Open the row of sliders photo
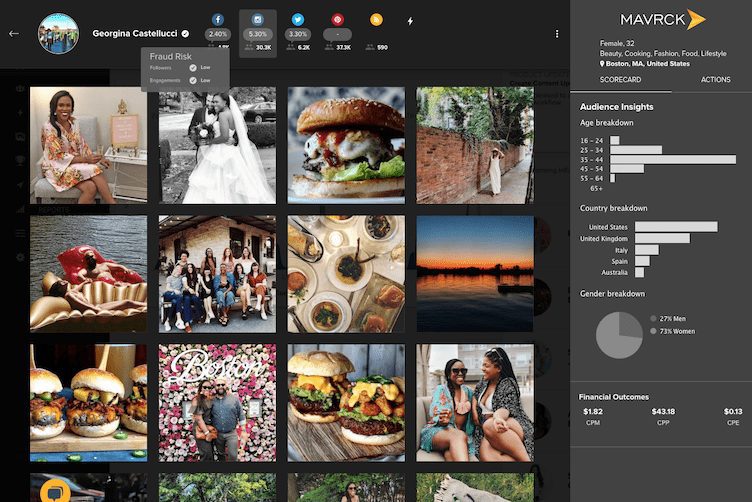752x502 pixels. point(89,403)
